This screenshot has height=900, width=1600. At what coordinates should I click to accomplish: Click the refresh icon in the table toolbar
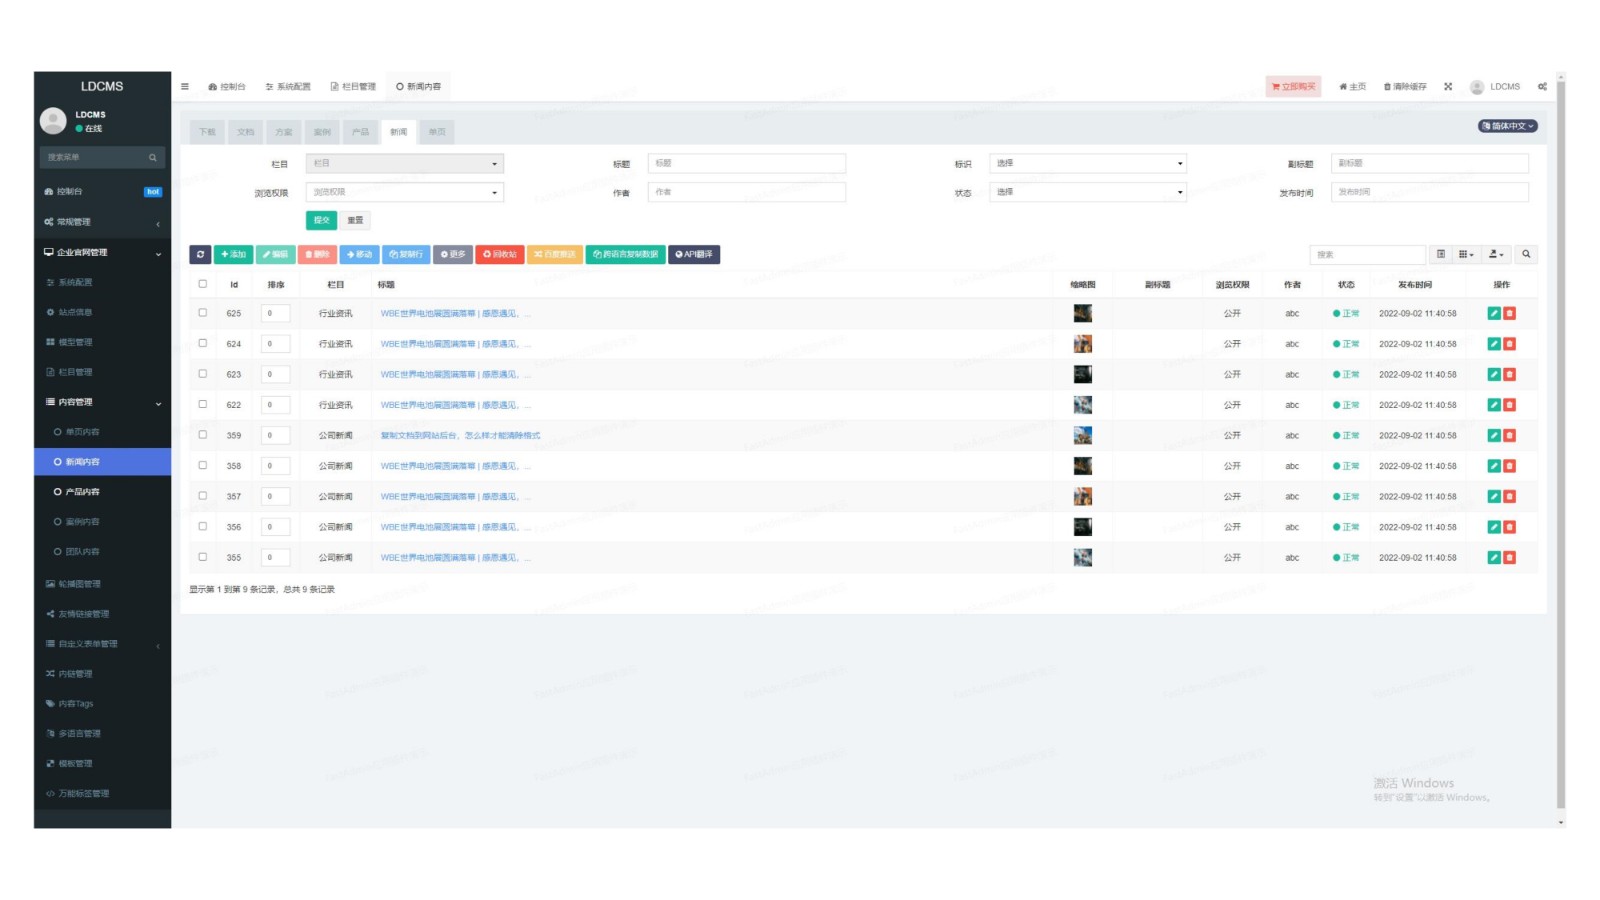(200, 254)
